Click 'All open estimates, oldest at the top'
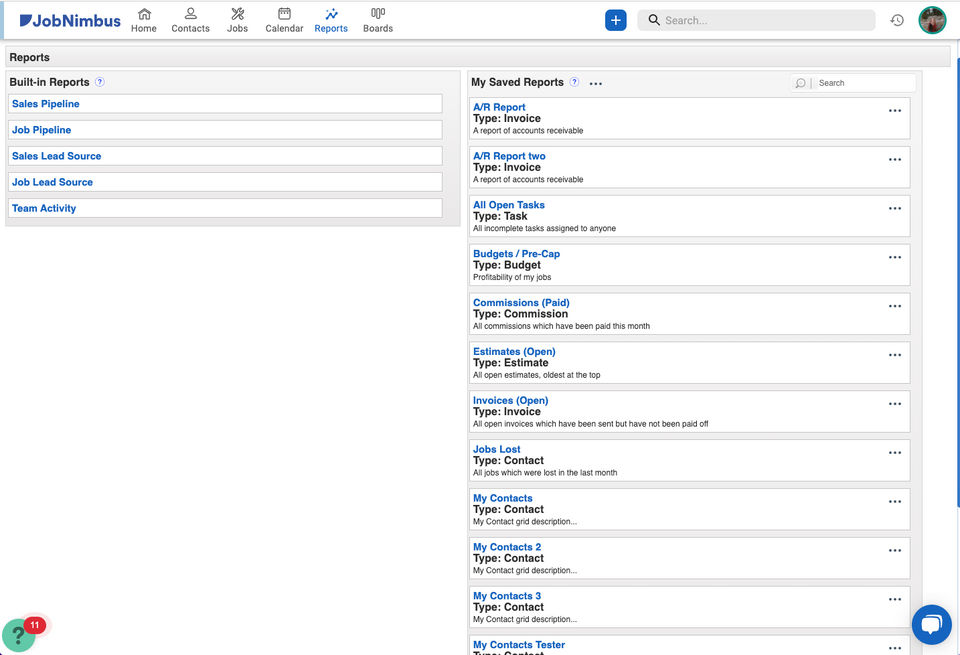 coord(536,375)
